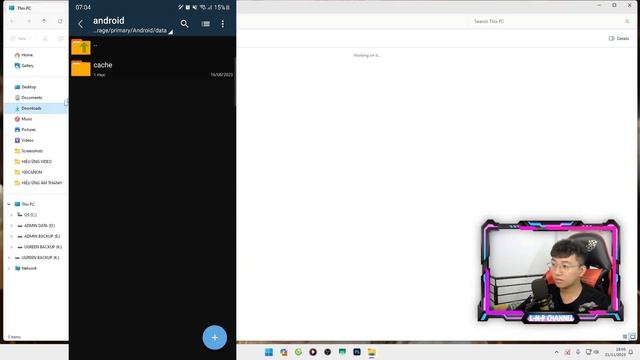Viewport: 640px width, 360px height.
Task: Click the This PC window title tab
Action: (20, 8)
